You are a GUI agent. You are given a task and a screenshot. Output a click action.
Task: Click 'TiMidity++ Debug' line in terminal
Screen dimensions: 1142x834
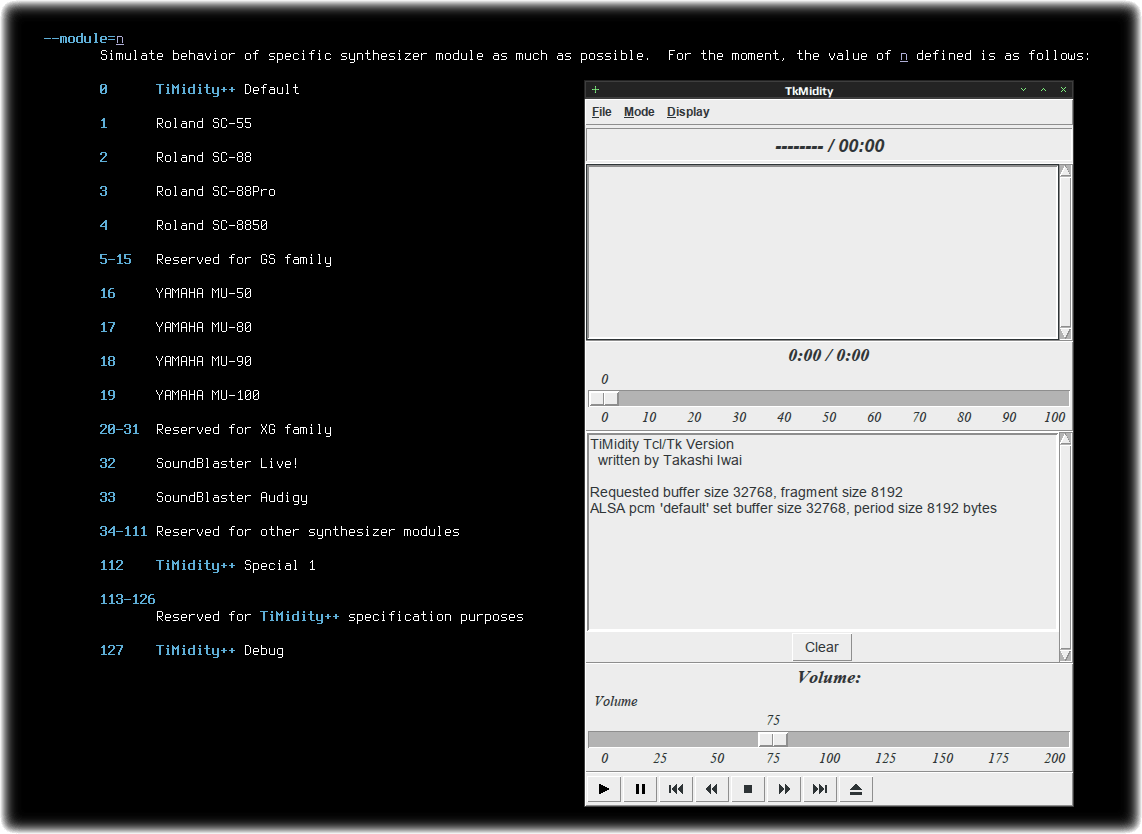pos(219,650)
